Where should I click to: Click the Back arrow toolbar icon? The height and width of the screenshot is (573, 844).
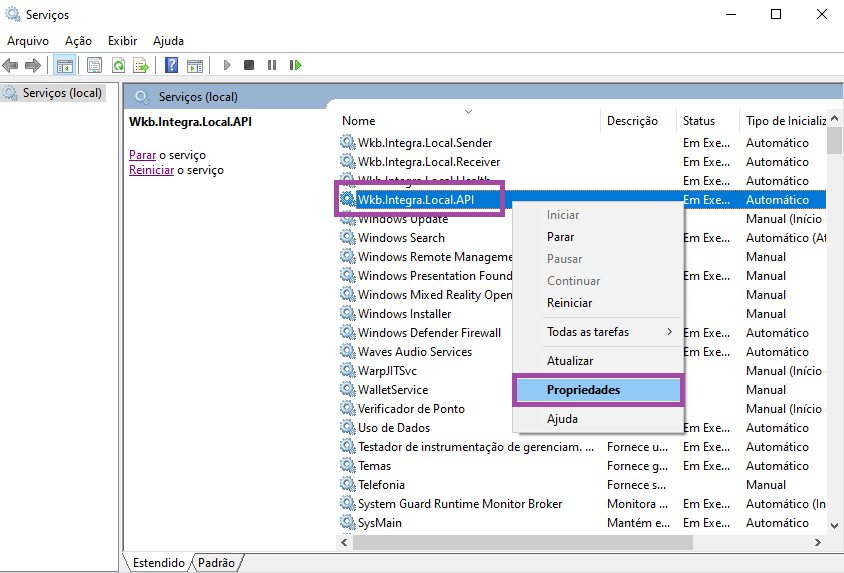[x=10, y=66]
